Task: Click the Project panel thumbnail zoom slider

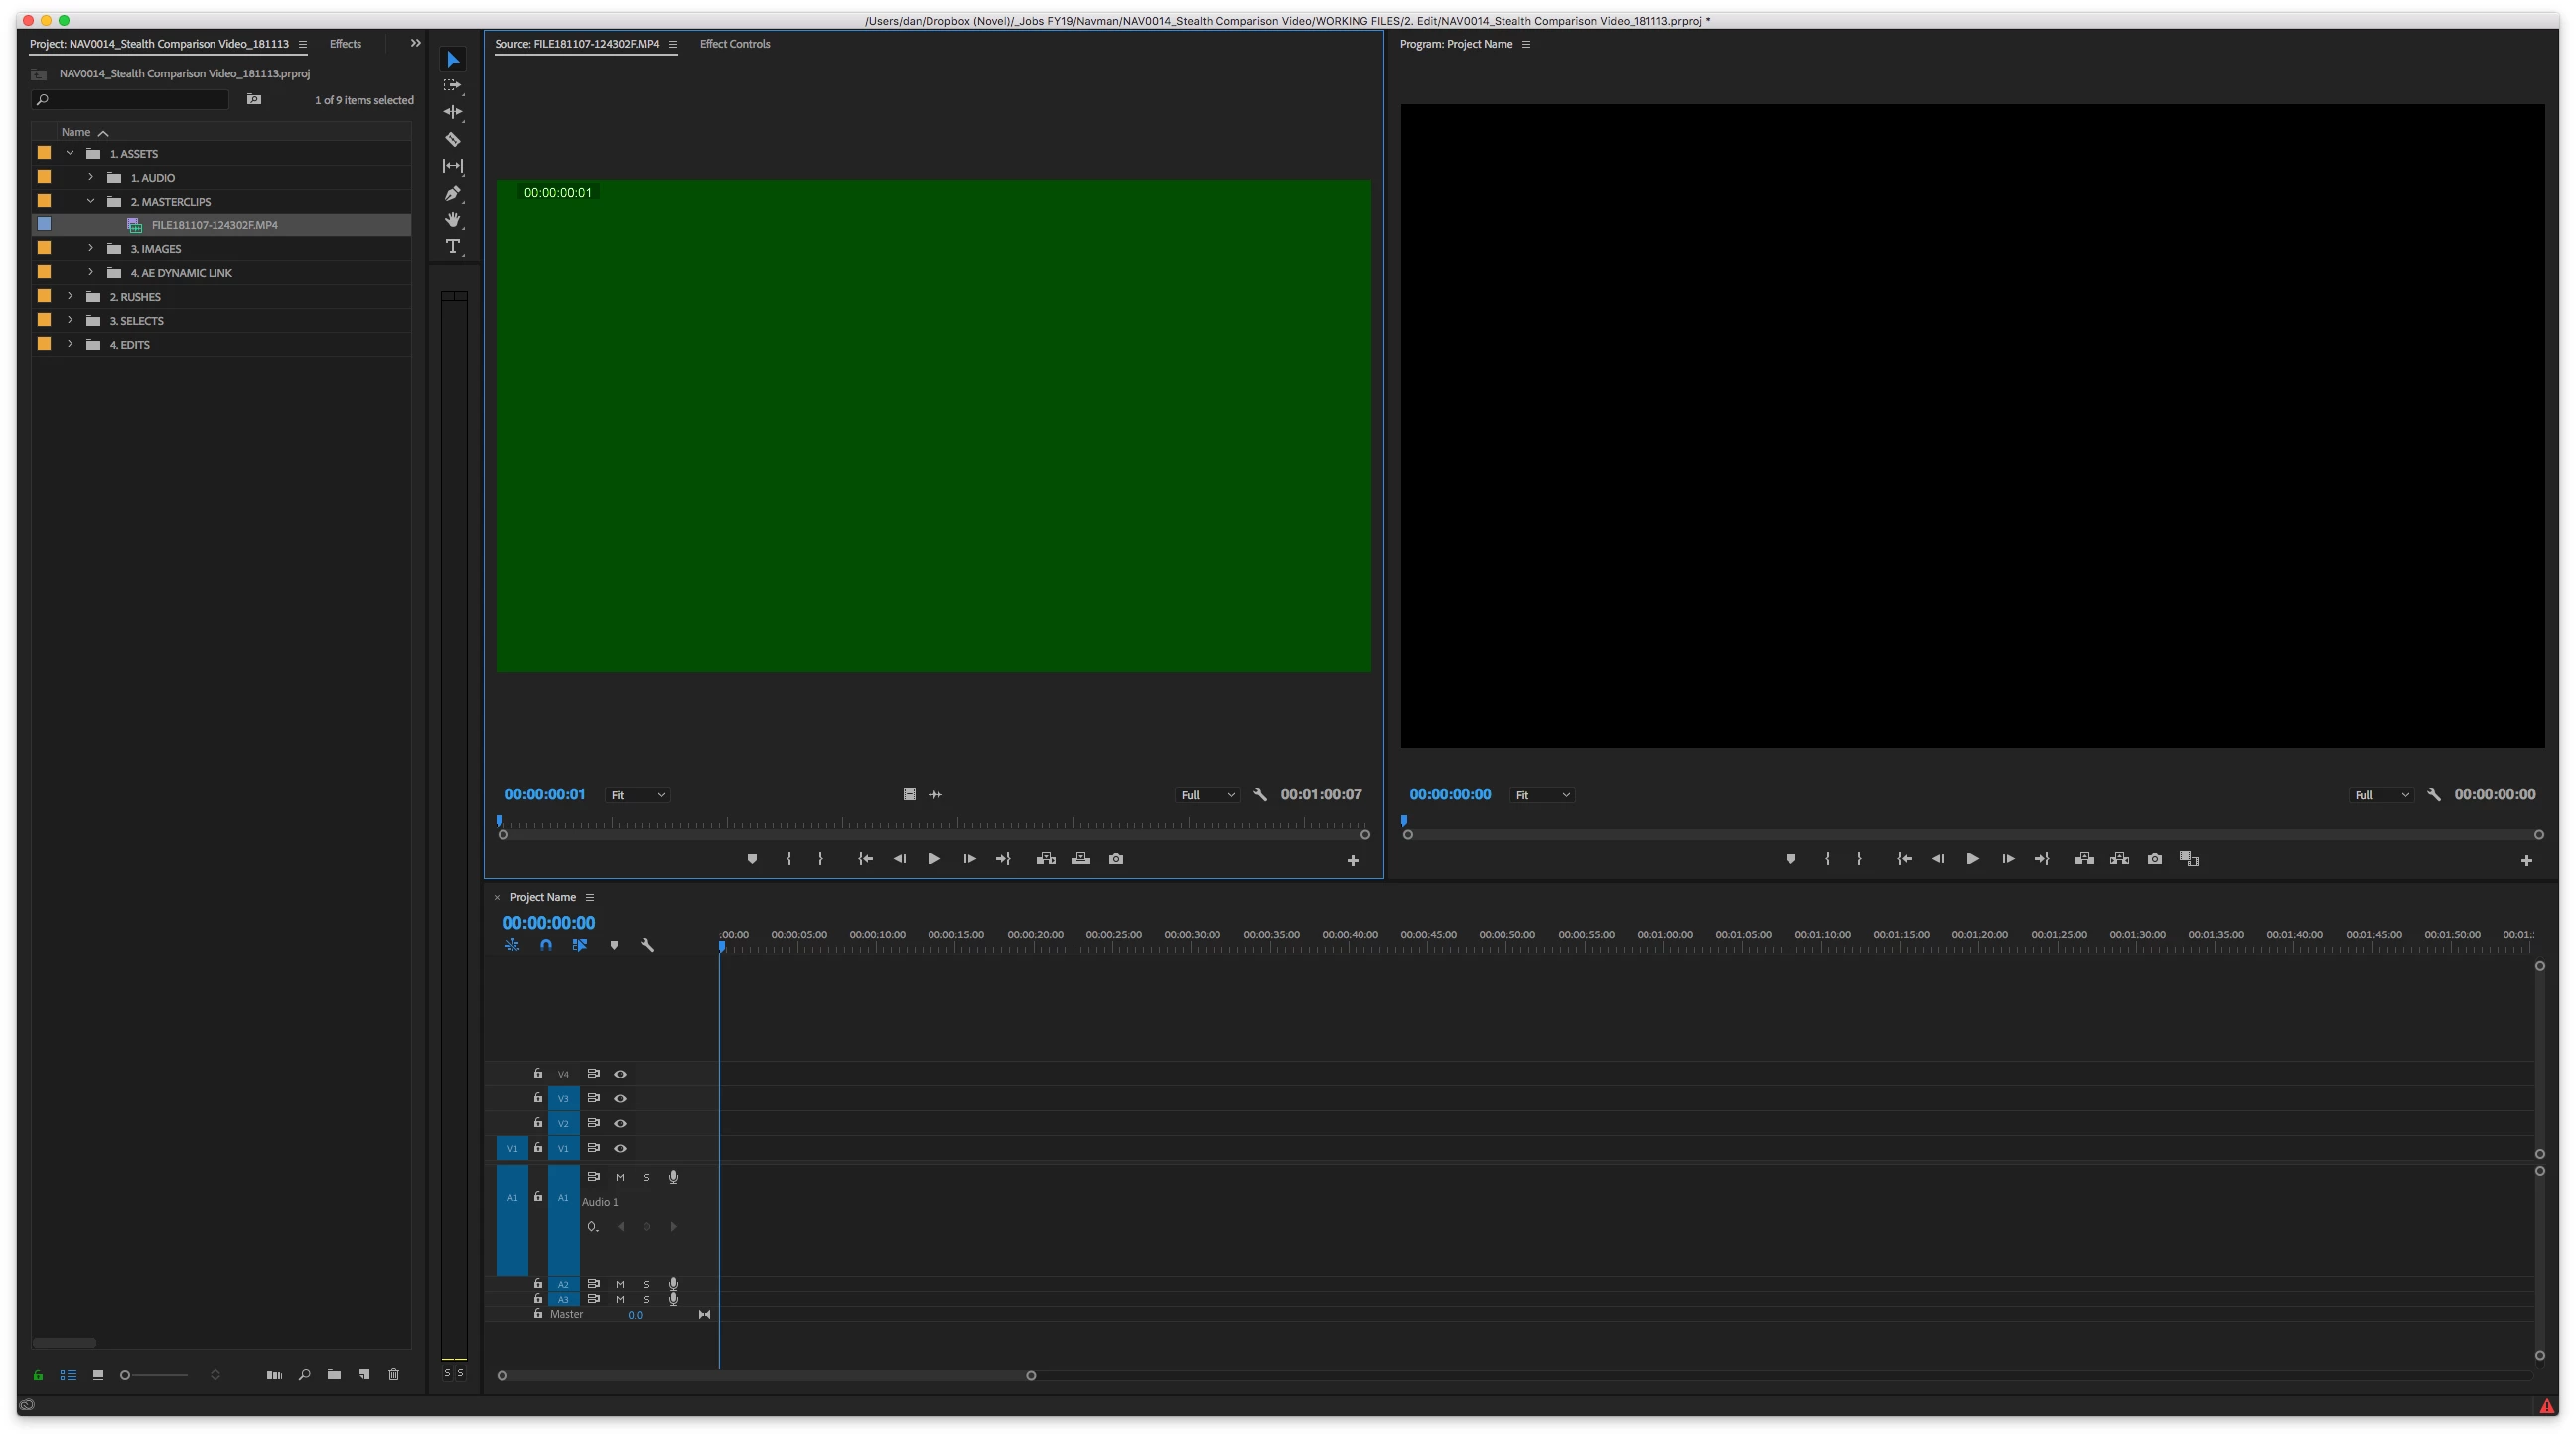Action: [155, 1375]
